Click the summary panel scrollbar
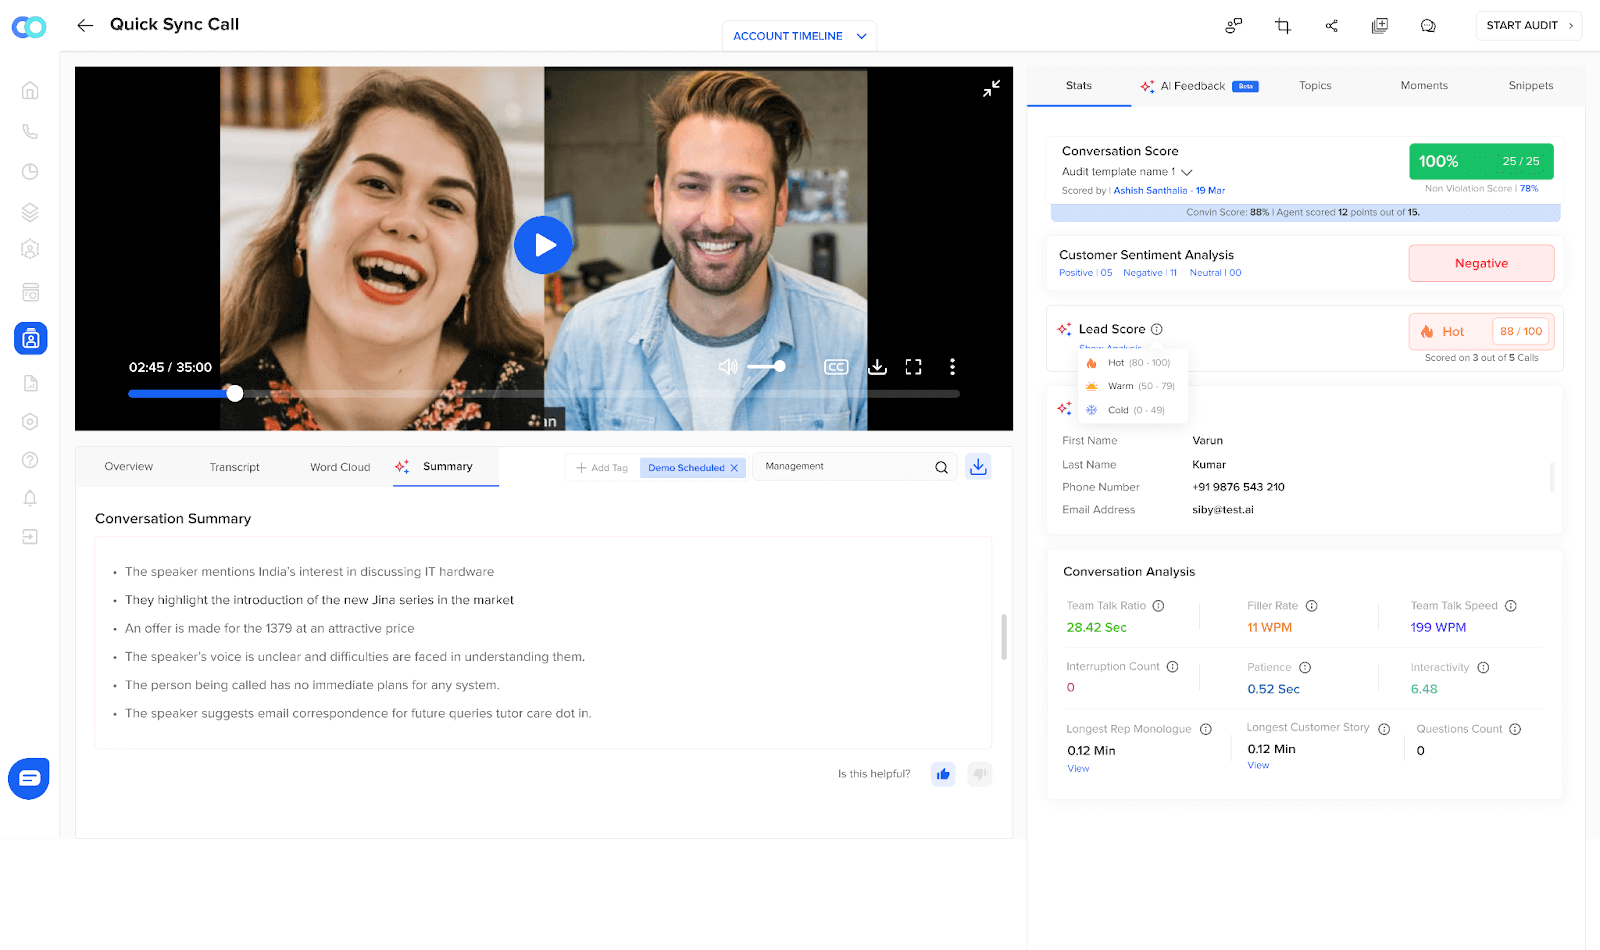Viewport: 1600px width, 950px height. 1004,637
